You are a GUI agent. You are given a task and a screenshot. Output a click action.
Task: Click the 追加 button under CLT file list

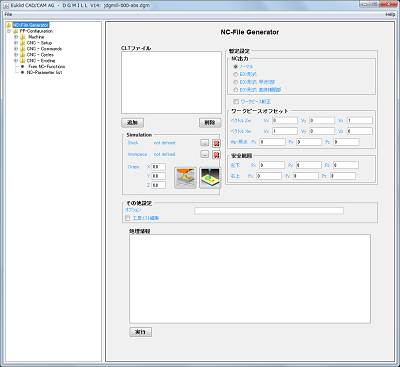pos(133,123)
